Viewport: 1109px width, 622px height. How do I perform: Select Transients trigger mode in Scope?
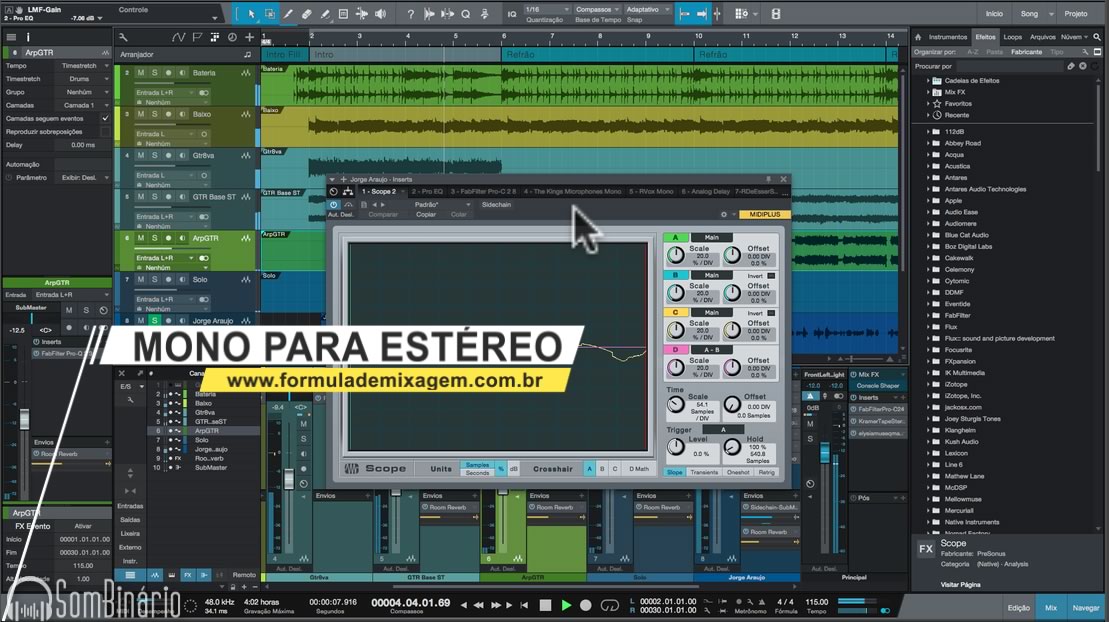[x=704, y=473]
